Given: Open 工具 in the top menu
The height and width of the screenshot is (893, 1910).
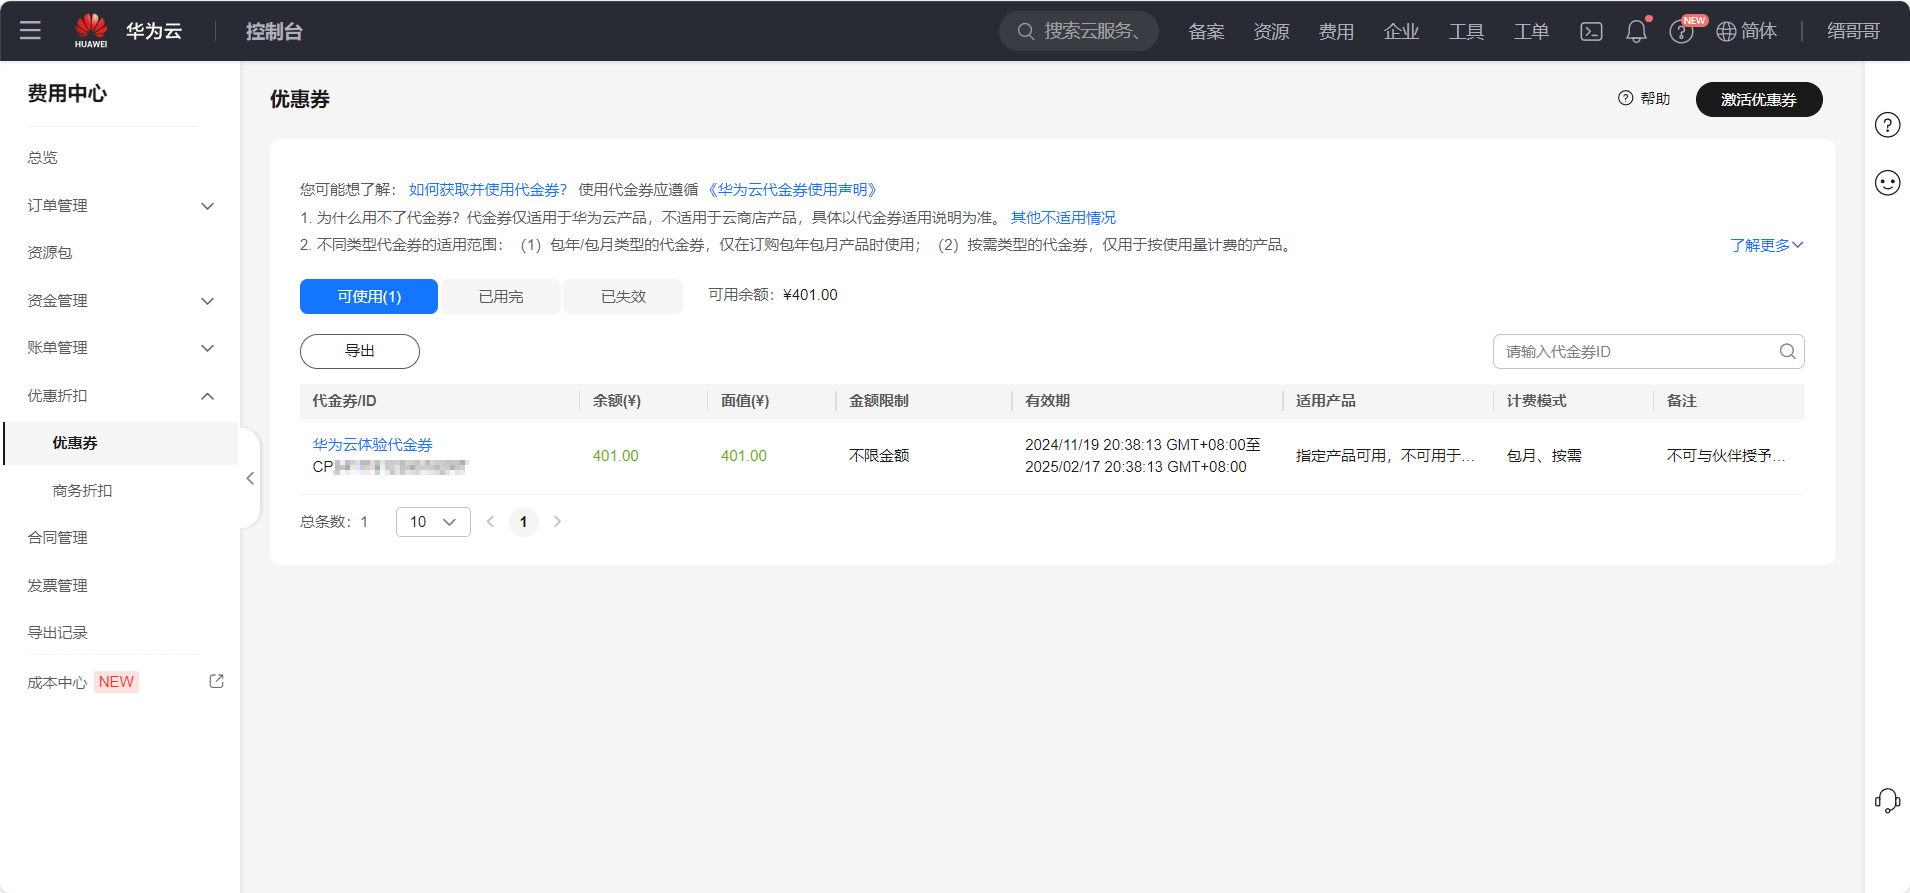Looking at the screenshot, I should 1466,31.
